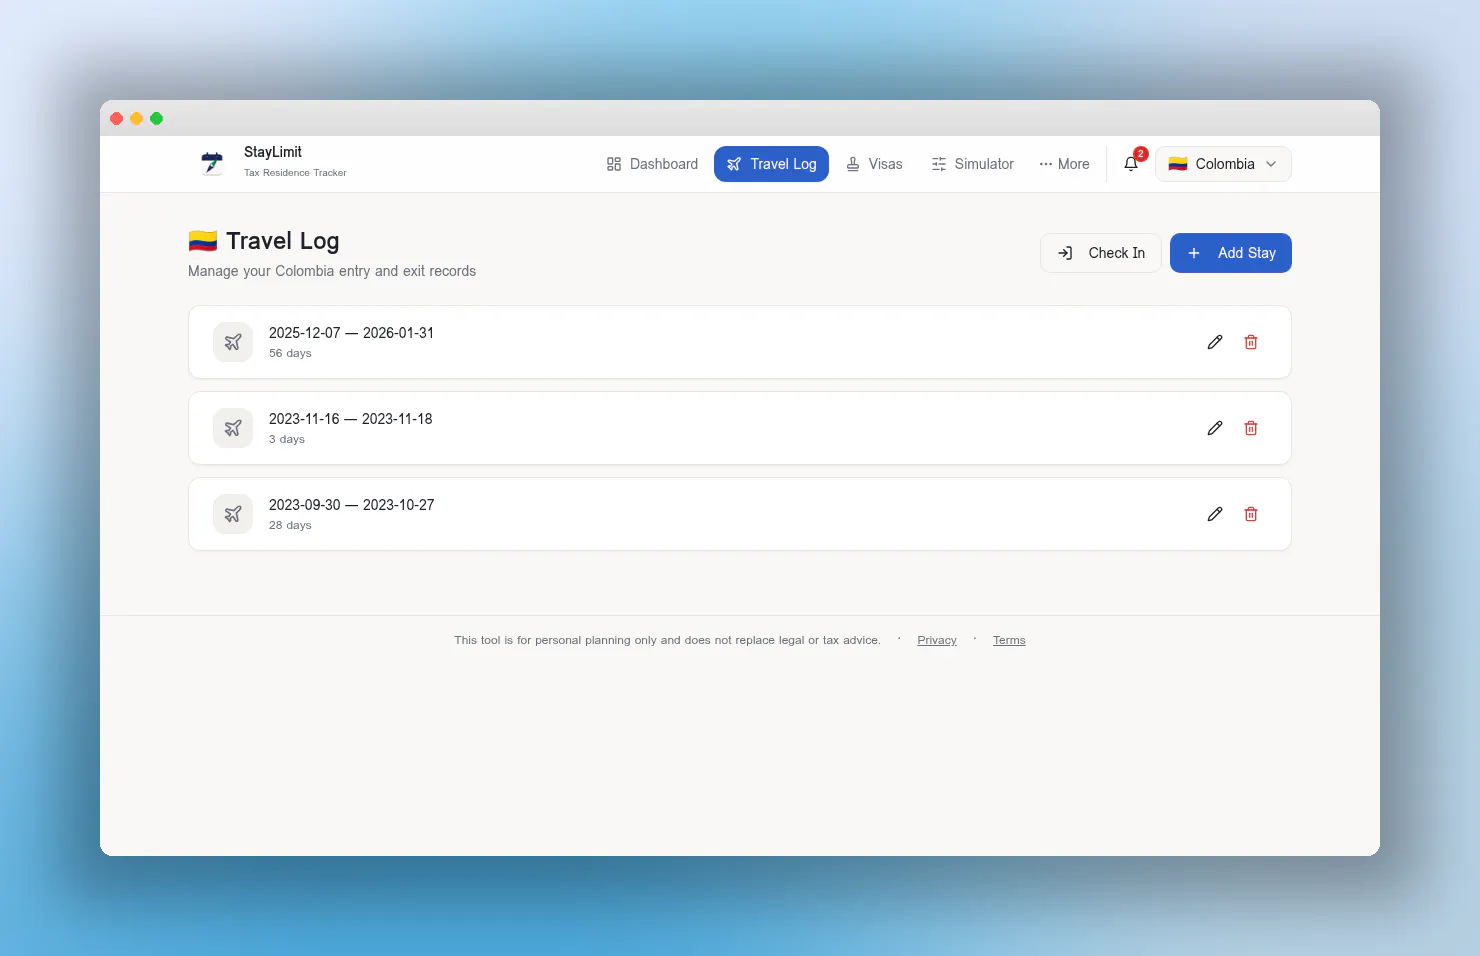Image resolution: width=1480 pixels, height=956 pixels.
Task: Select the date text 2025-12-07 — 2026-01-31
Action: [351, 333]
